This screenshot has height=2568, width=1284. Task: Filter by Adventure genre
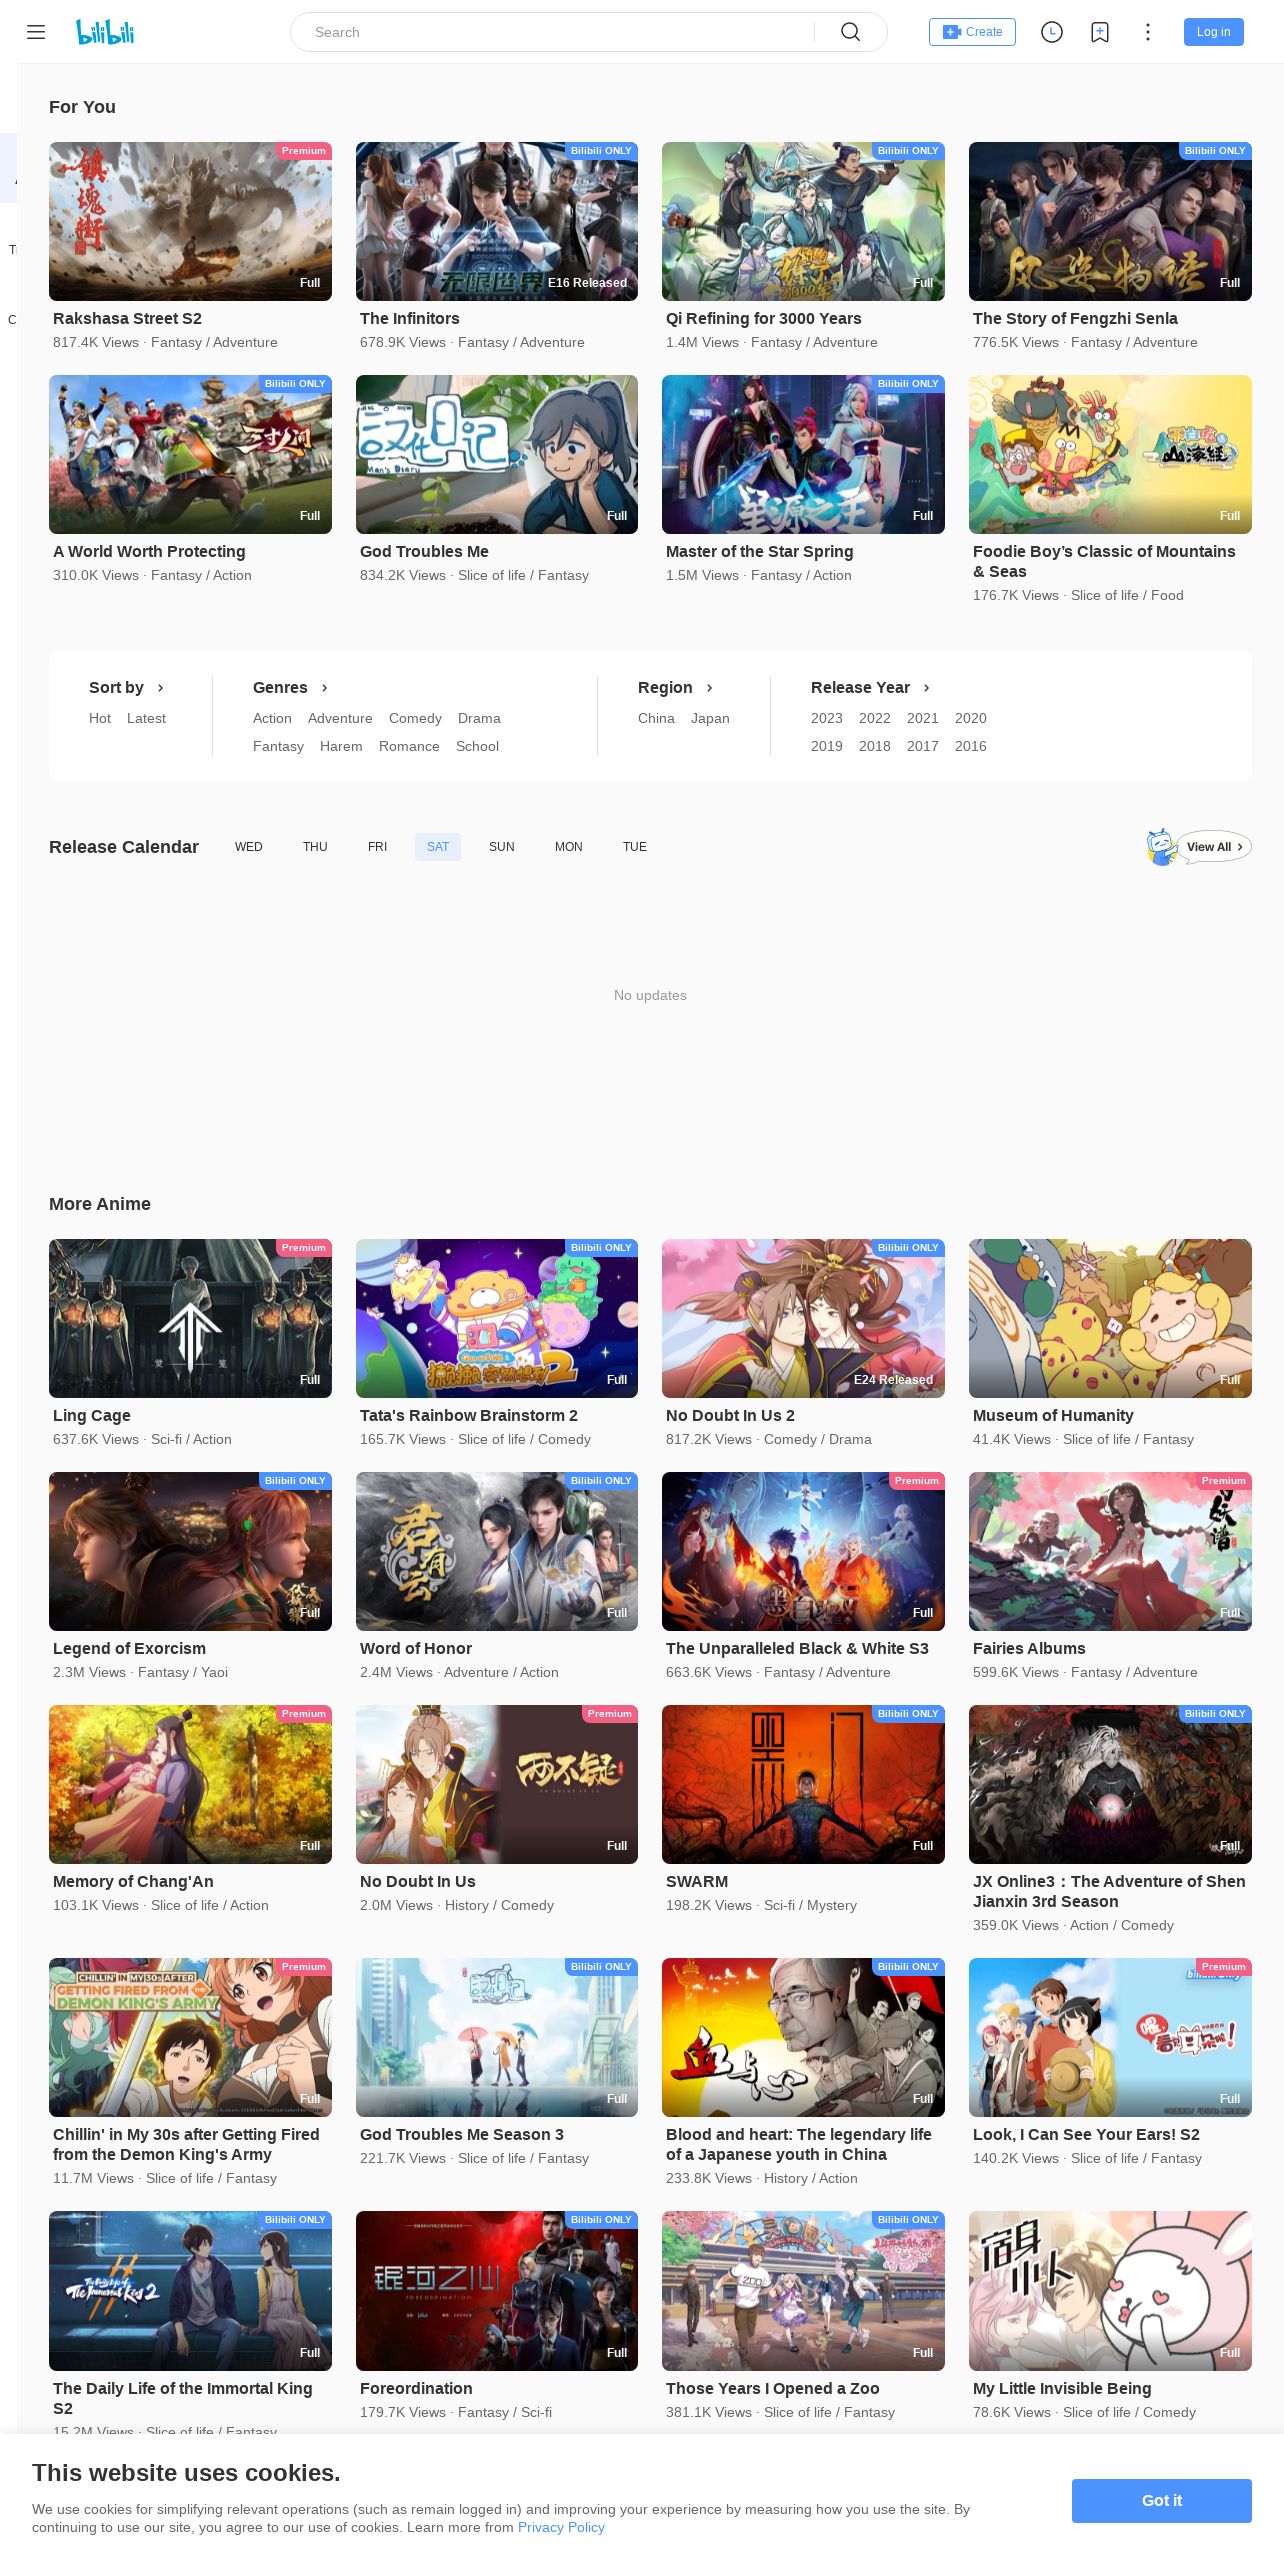pos(340,718)
